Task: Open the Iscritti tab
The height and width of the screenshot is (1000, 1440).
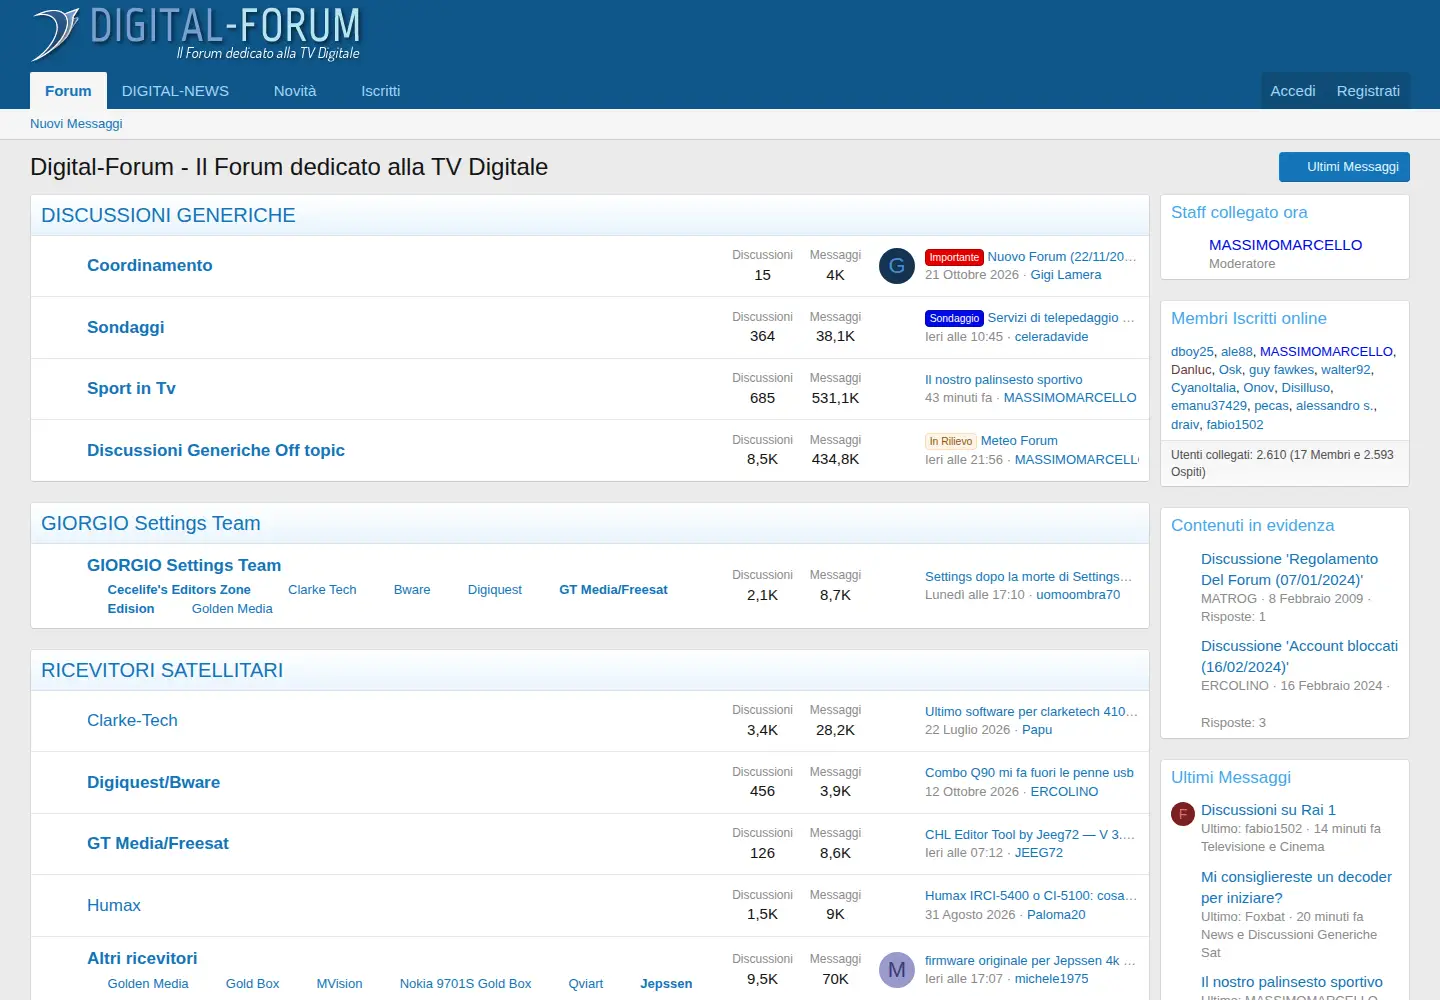Action: [381, 90]
